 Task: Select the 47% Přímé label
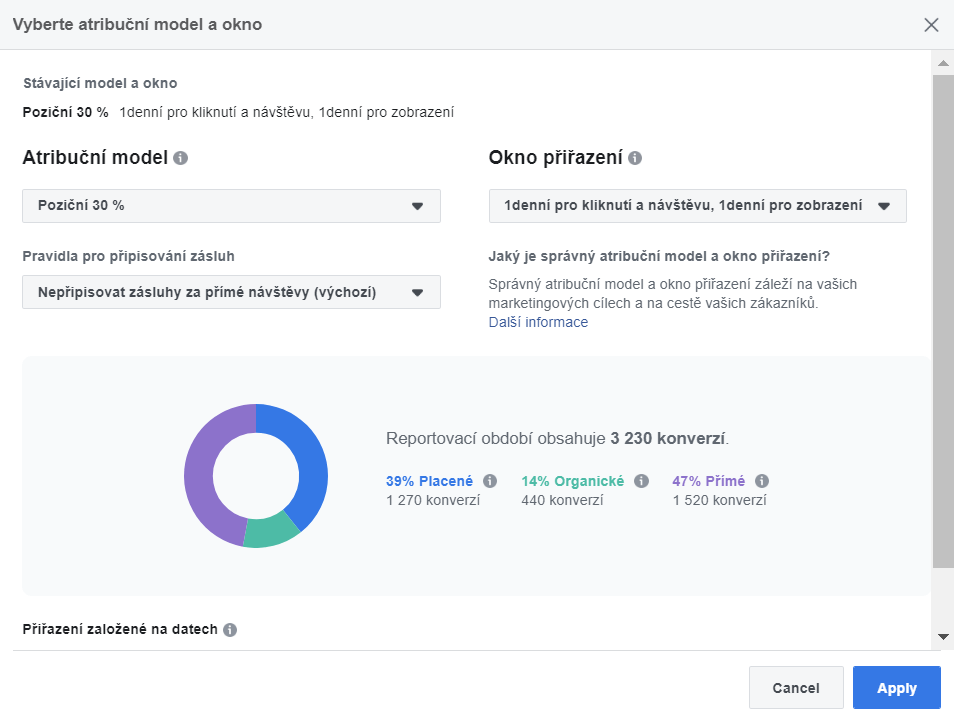[x=708, y=481]
